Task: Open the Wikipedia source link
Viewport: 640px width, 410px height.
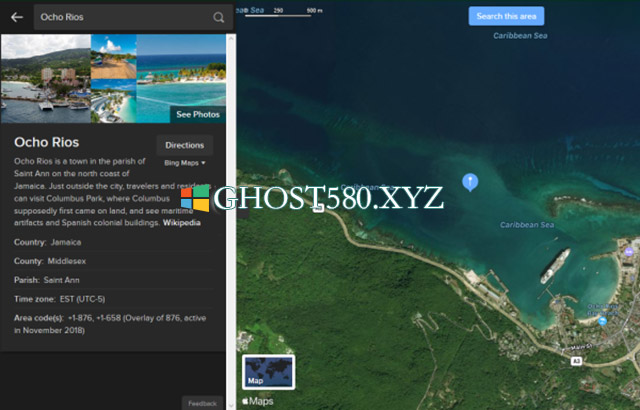Action: (182, 223)
